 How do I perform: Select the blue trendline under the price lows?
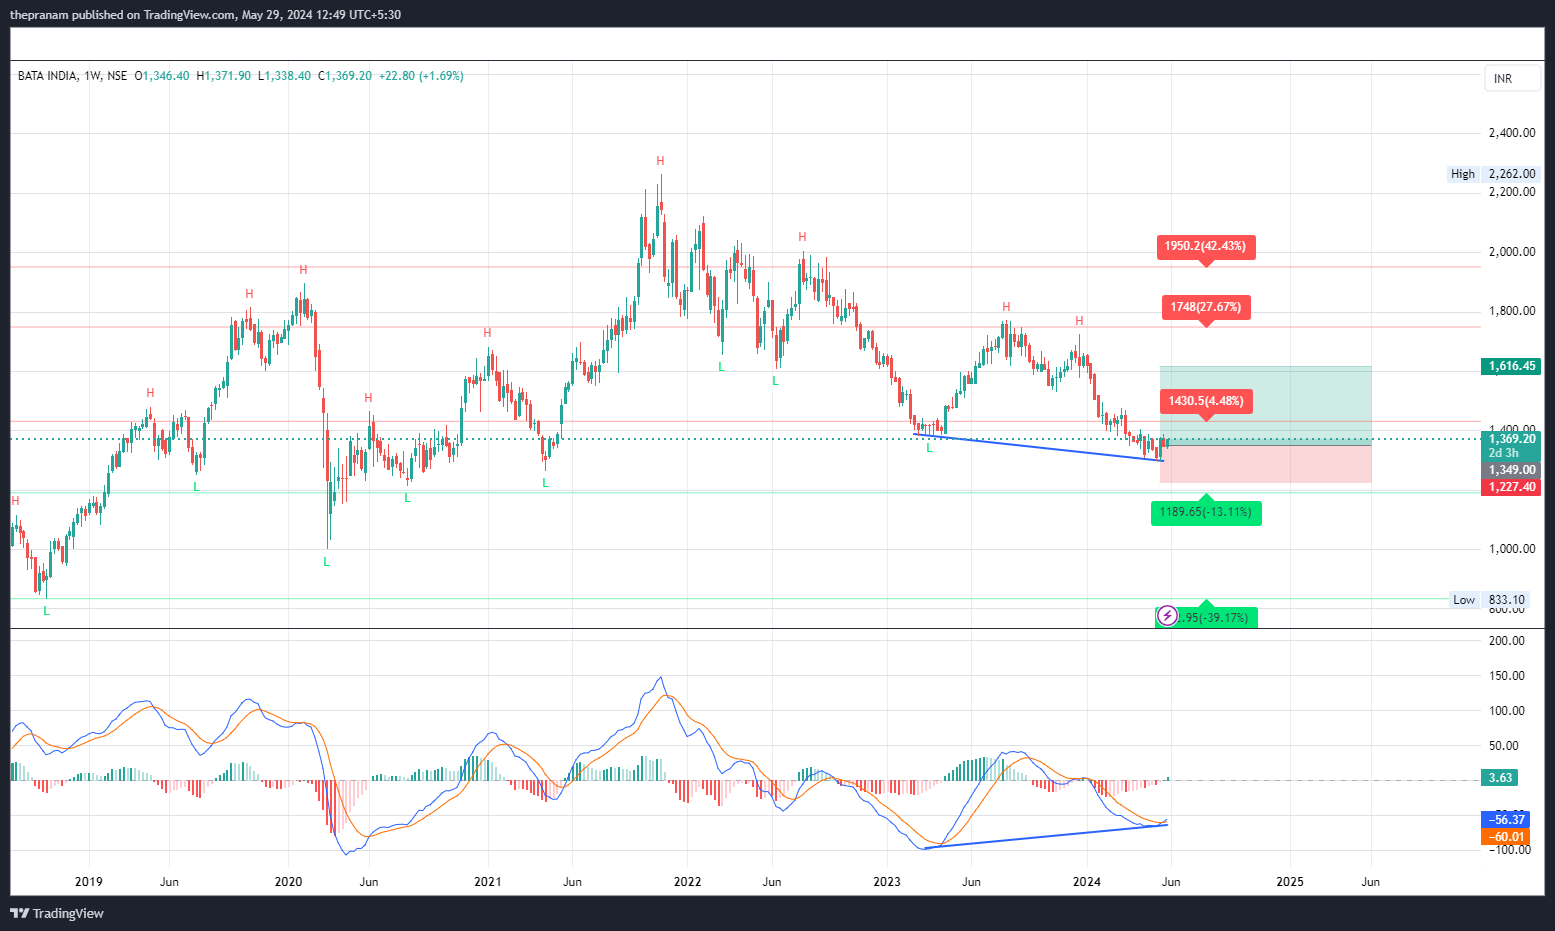(x=1038, y=446)
